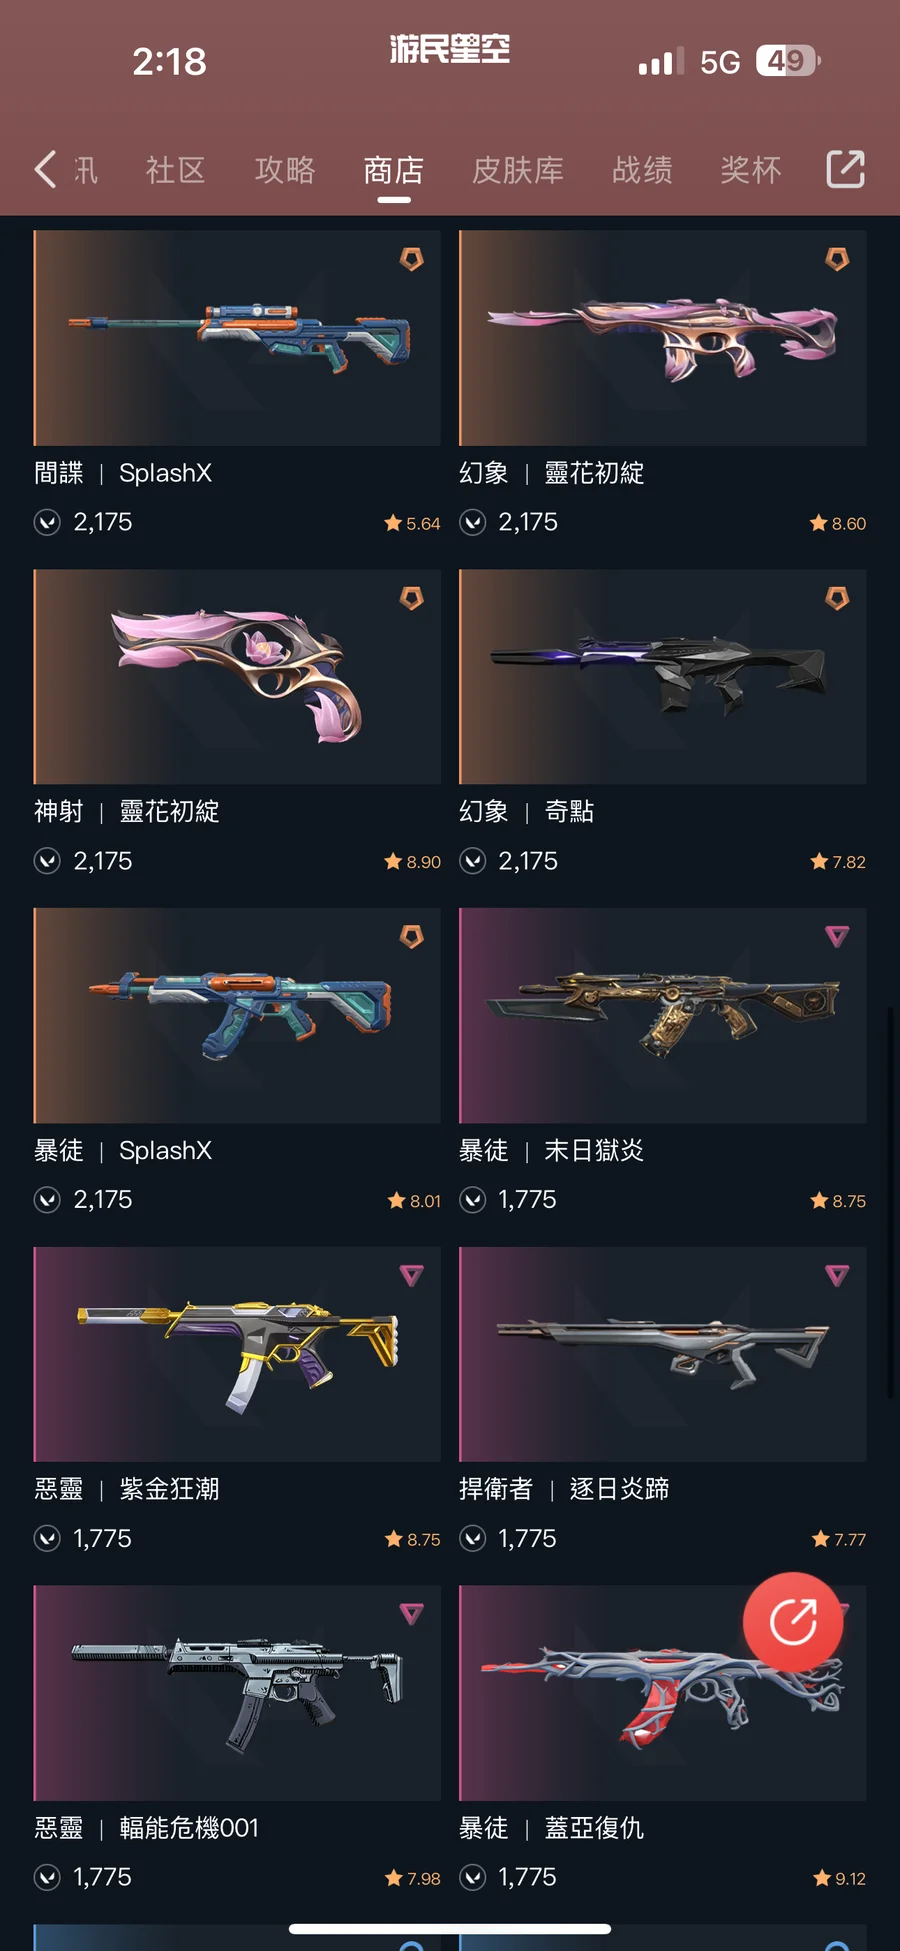
Task: Tap the 暴徒 SplashX title text
Action: click(123, 1151)
